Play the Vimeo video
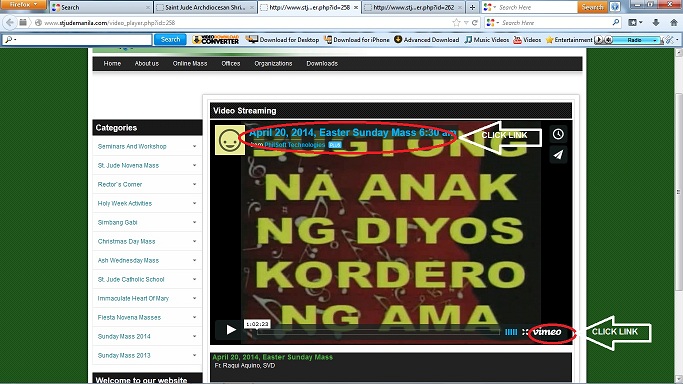683x384 pixels. coord(230,330)
